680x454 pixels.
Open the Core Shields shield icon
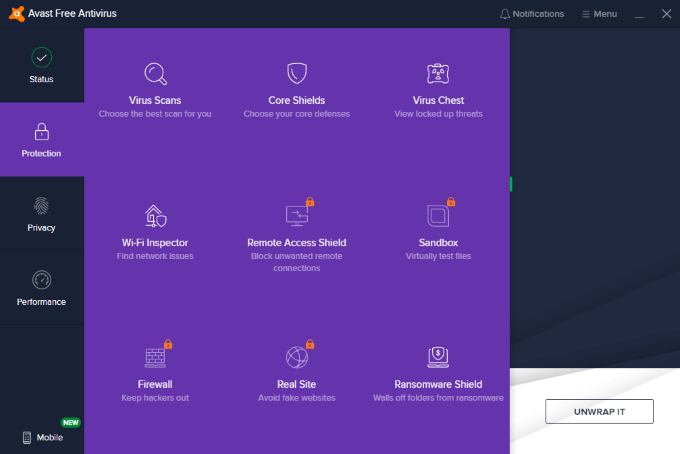coord(297,73)
